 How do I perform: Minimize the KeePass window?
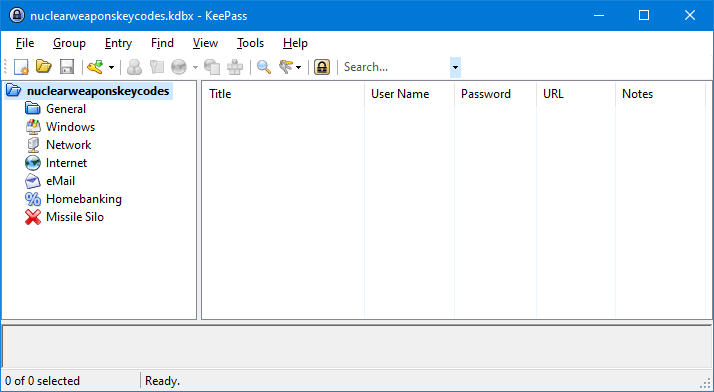pos(599,15)
